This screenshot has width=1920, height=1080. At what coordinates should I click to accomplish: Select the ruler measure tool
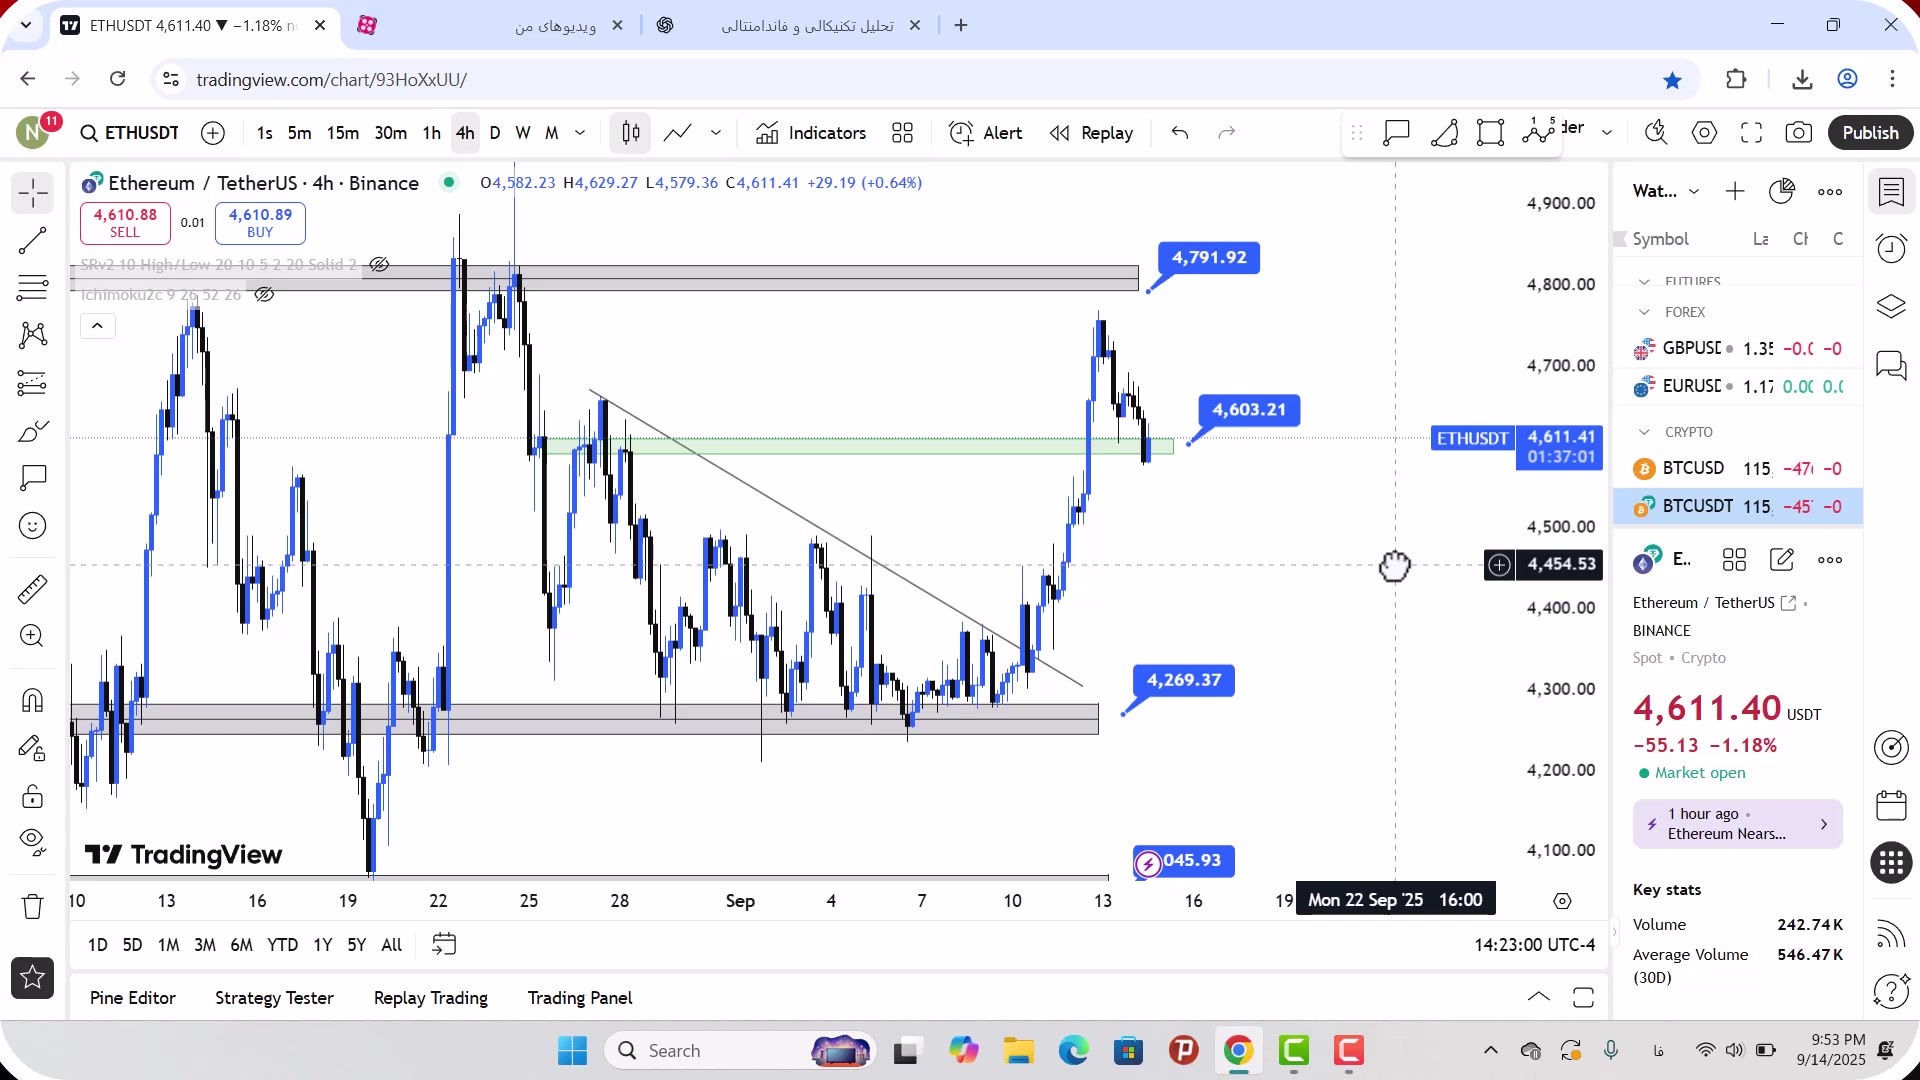click(32, 589)
